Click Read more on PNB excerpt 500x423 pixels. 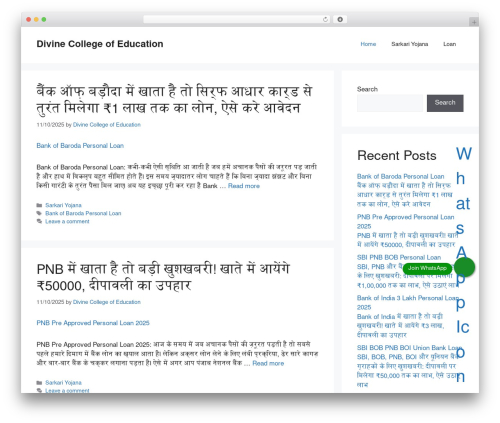tap(268, 363)
